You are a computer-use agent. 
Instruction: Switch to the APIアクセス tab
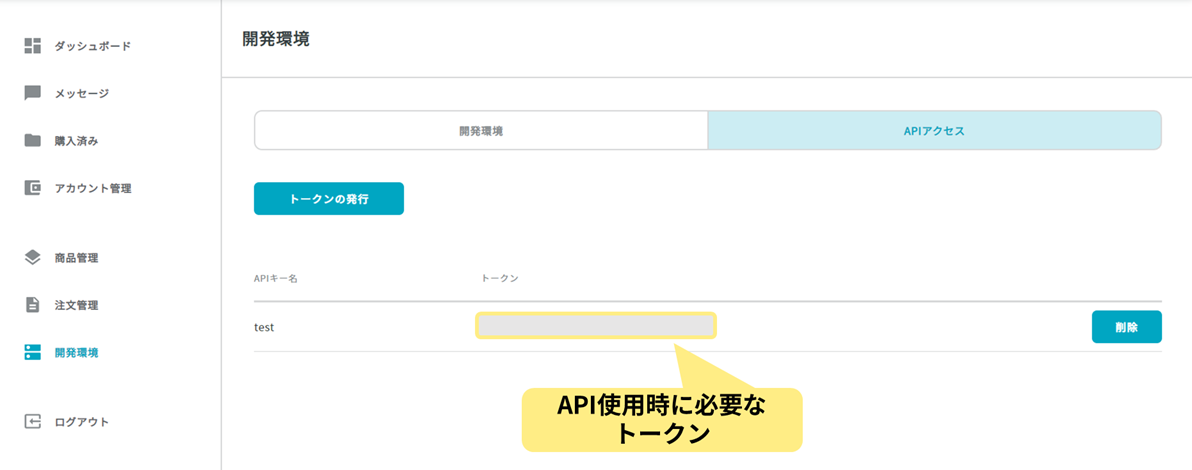tap(934, 131)
